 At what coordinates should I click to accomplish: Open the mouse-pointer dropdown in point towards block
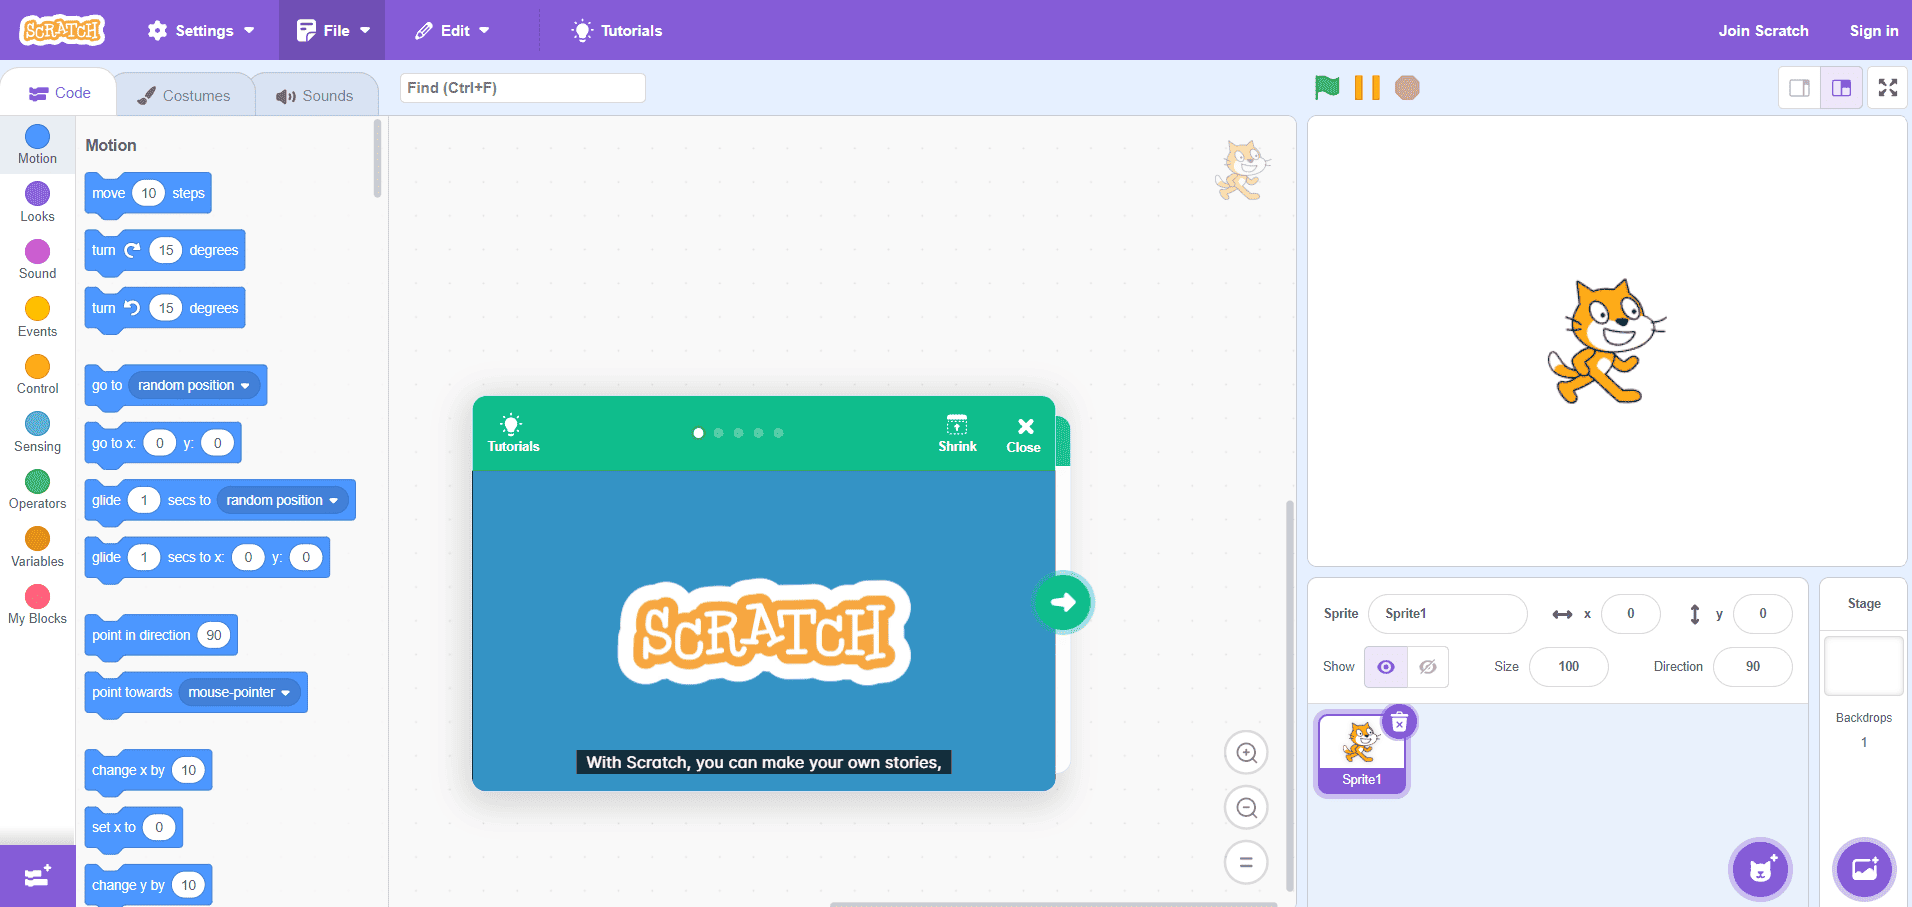238,692
